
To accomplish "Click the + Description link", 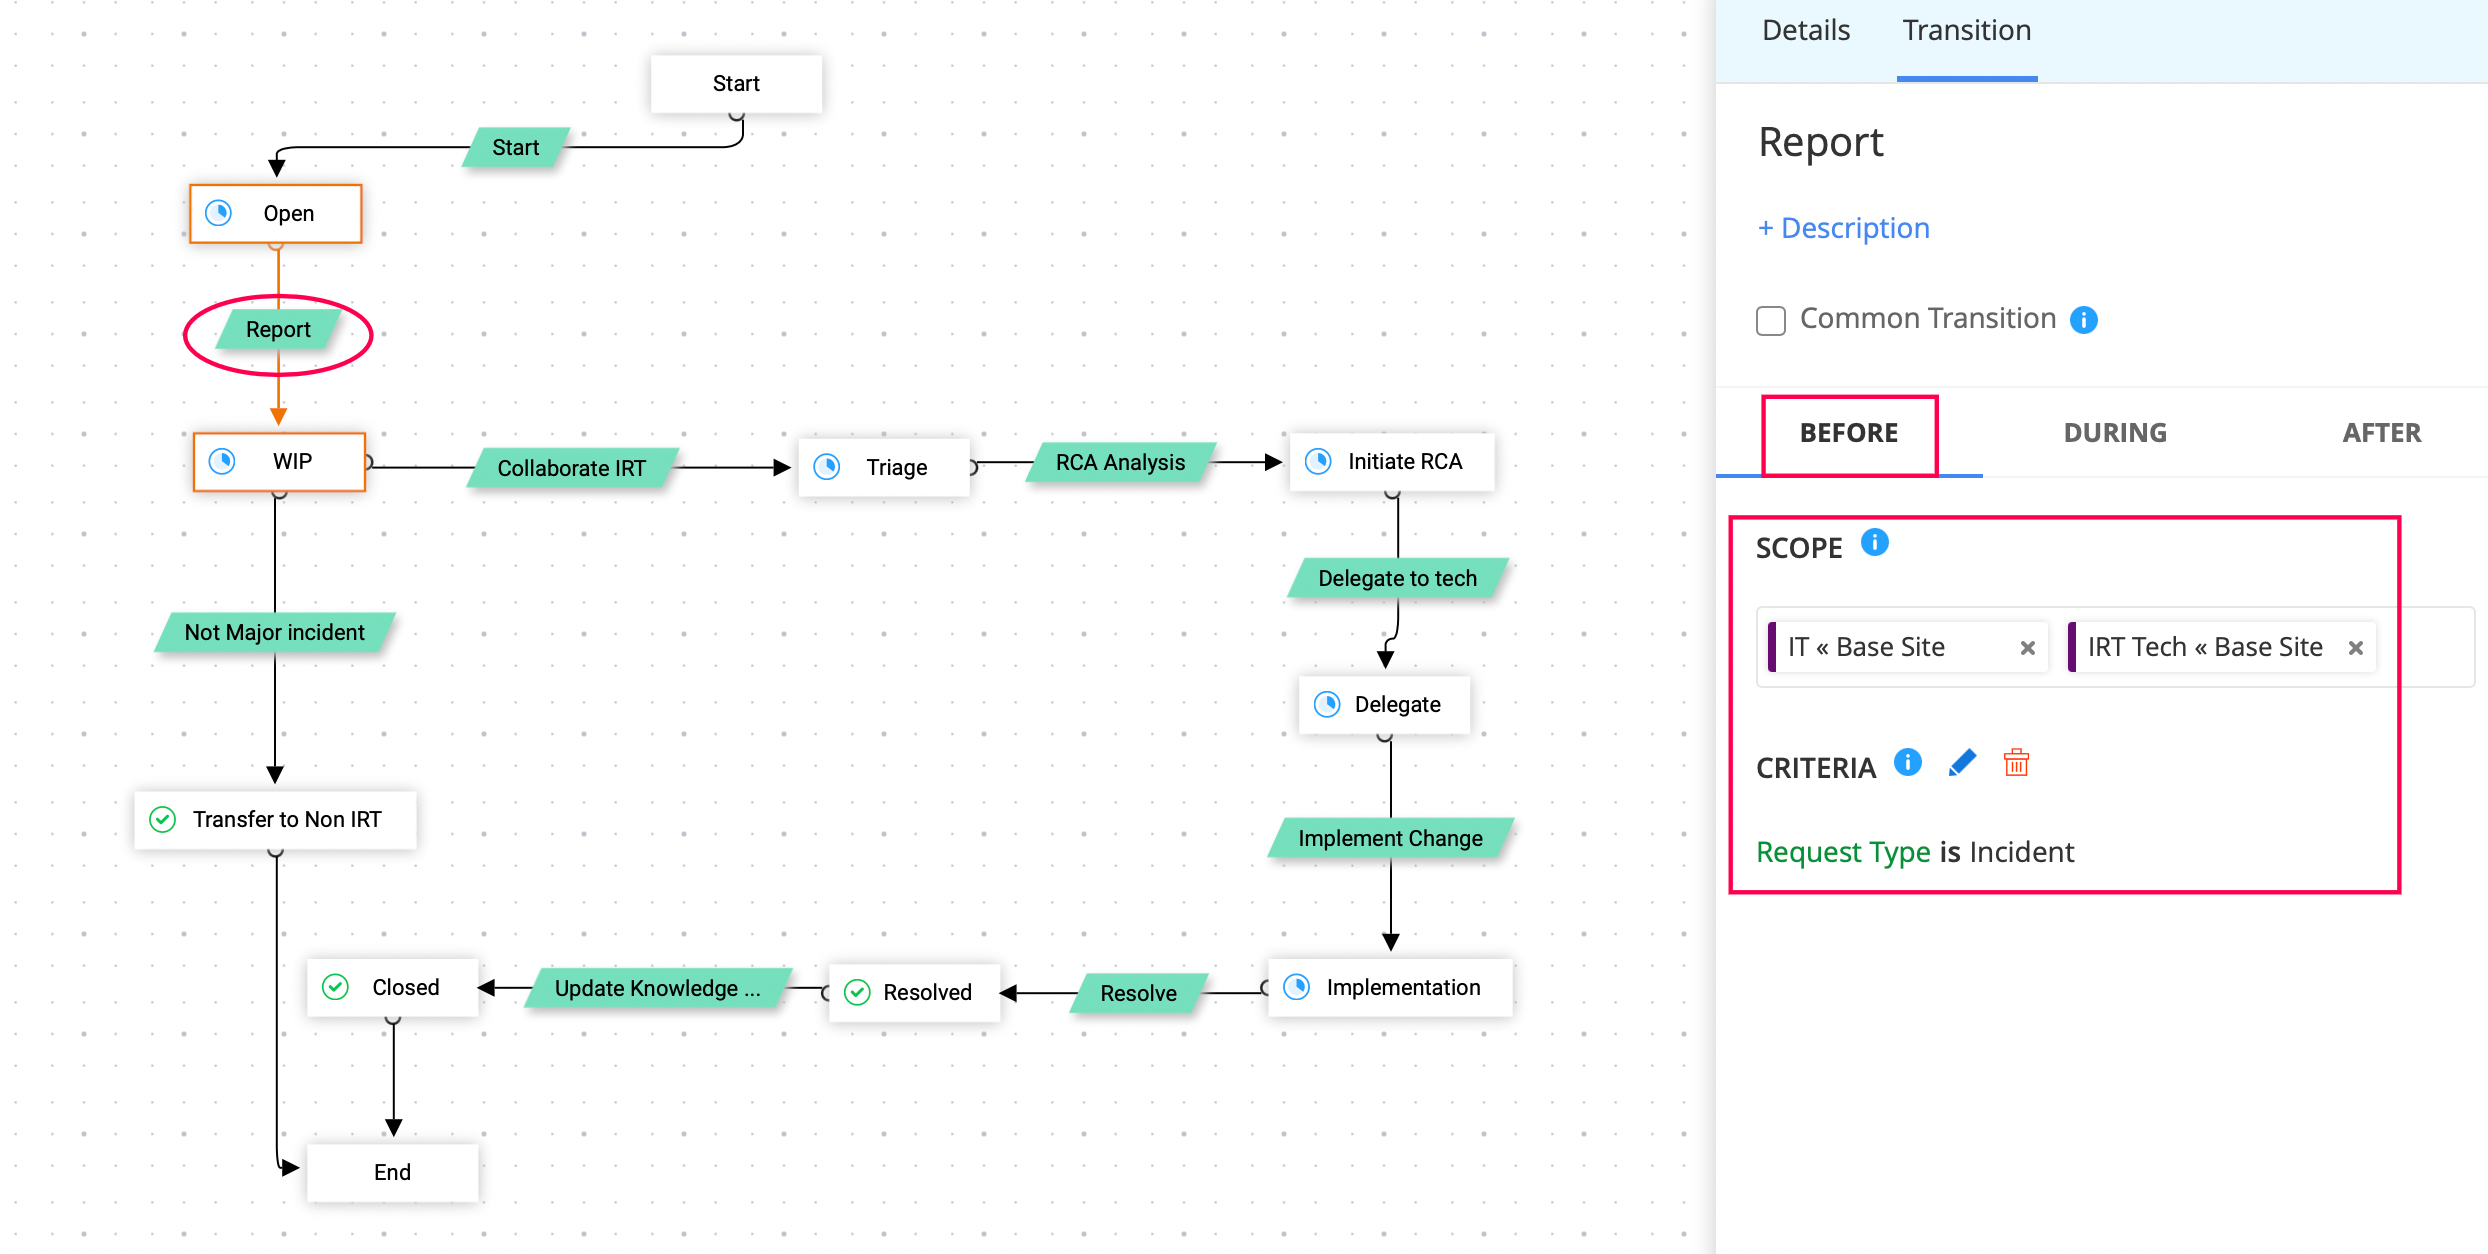I will point(1843,228).
